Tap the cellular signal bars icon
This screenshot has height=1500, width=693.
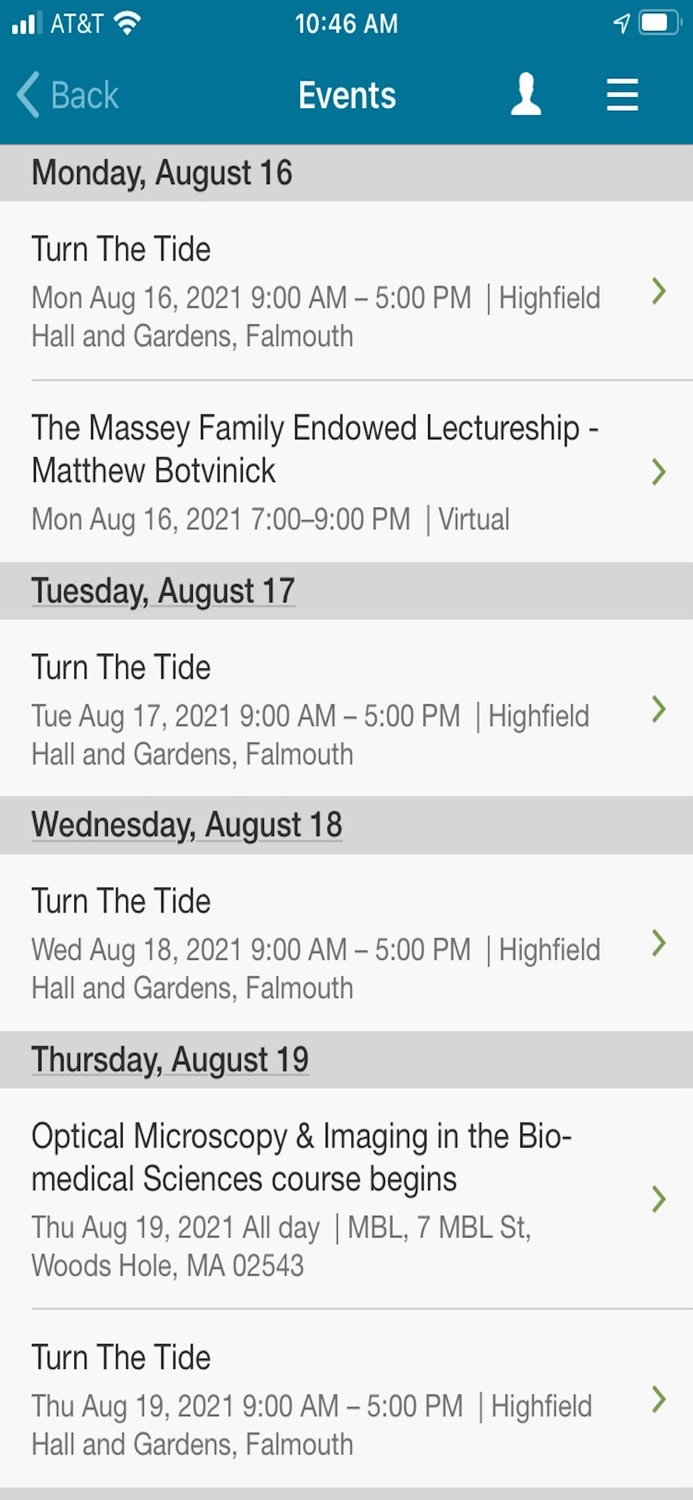[x=26, y=24]
